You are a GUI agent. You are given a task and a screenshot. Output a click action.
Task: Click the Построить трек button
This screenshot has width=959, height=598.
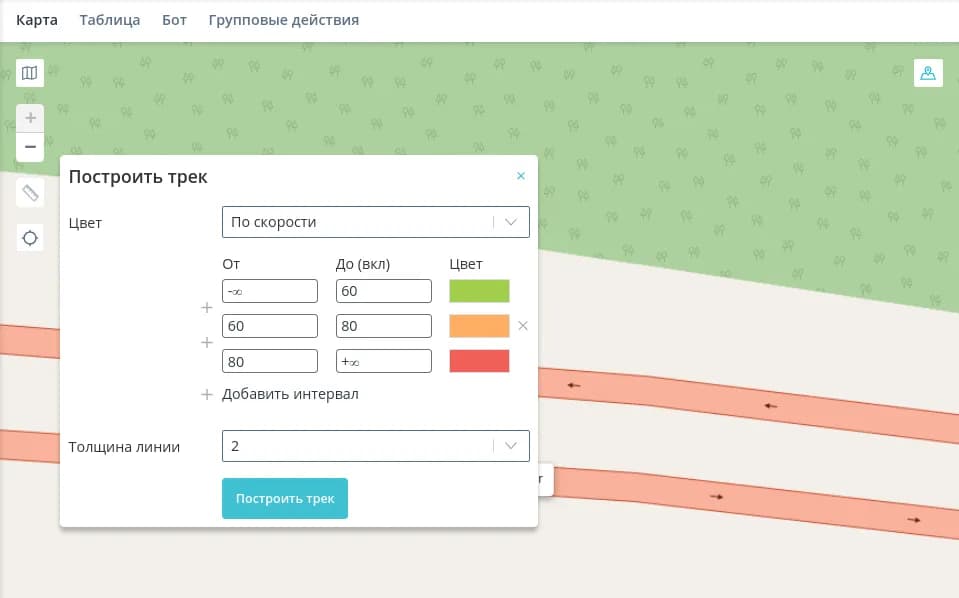click(x=284, y=498)
